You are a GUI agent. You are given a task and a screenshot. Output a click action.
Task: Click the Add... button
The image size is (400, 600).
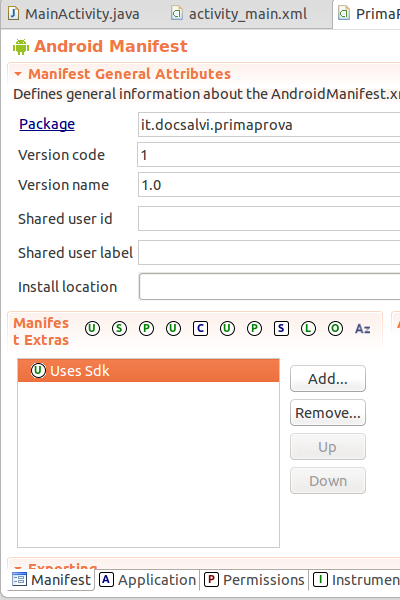(x=328, y=378)
